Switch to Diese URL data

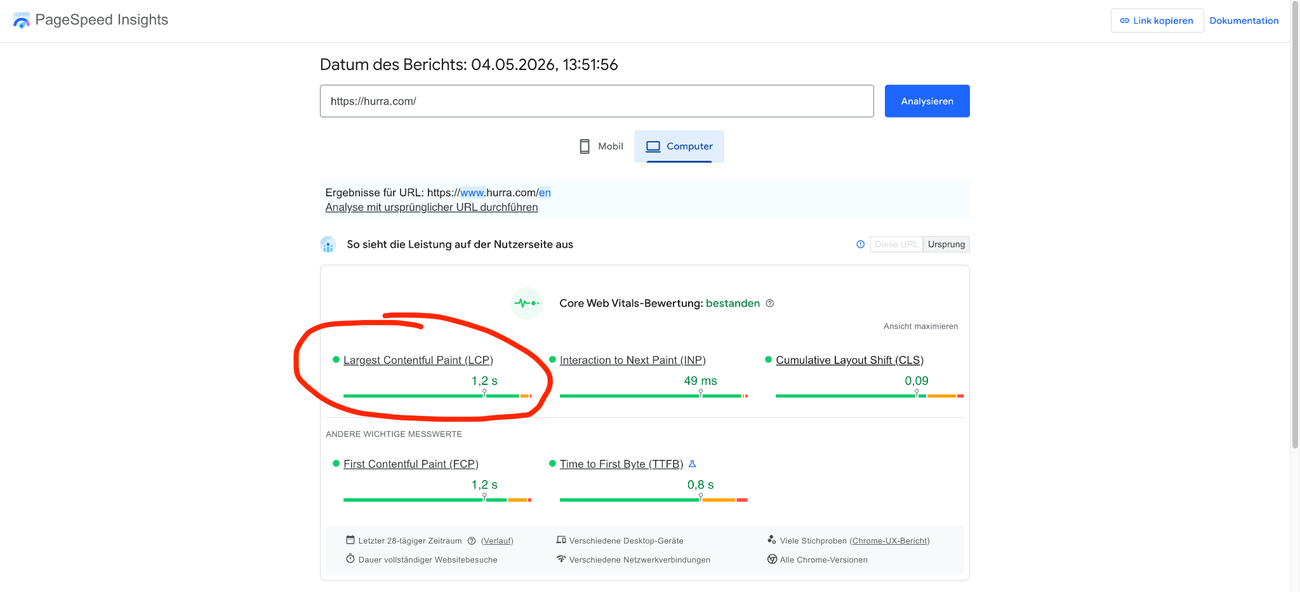point(896,244)
